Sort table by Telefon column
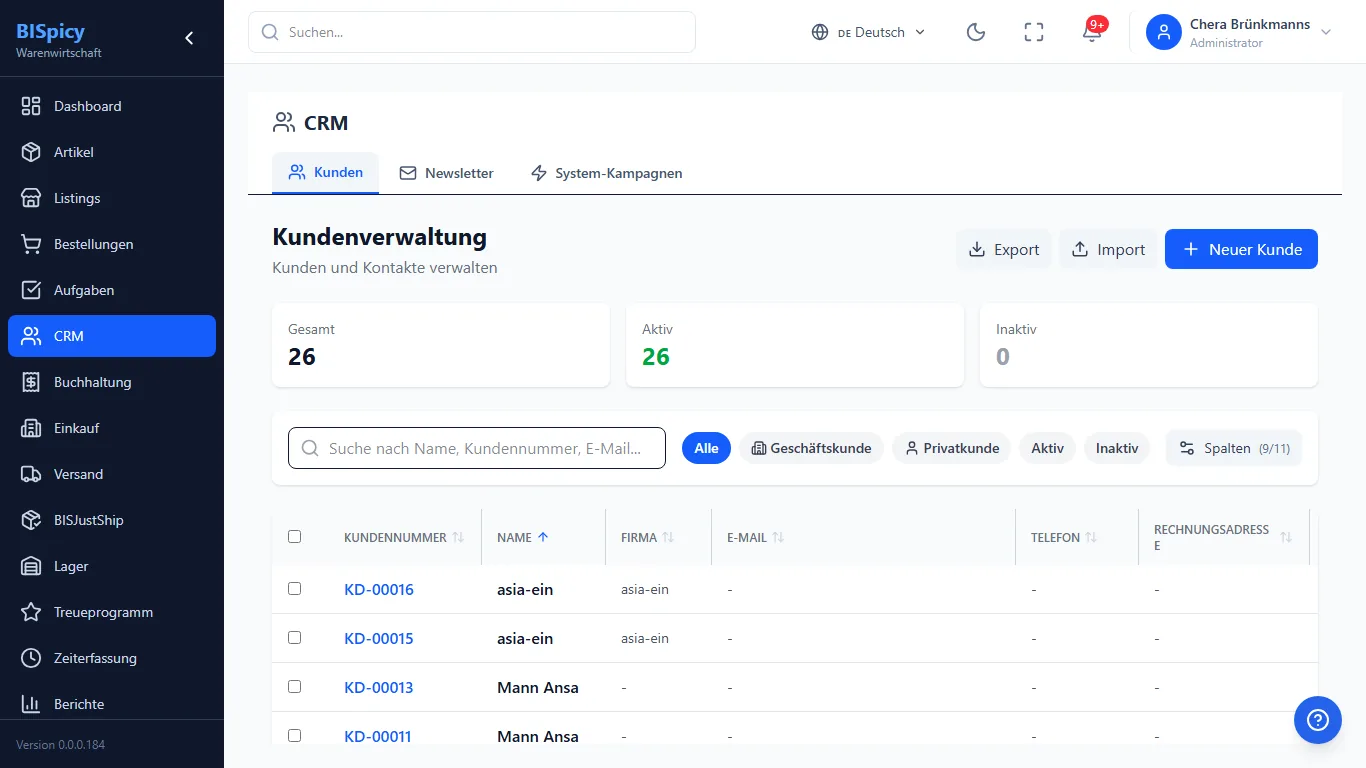The width and height of the screenshot is (1366, 768). [1064, 537]
